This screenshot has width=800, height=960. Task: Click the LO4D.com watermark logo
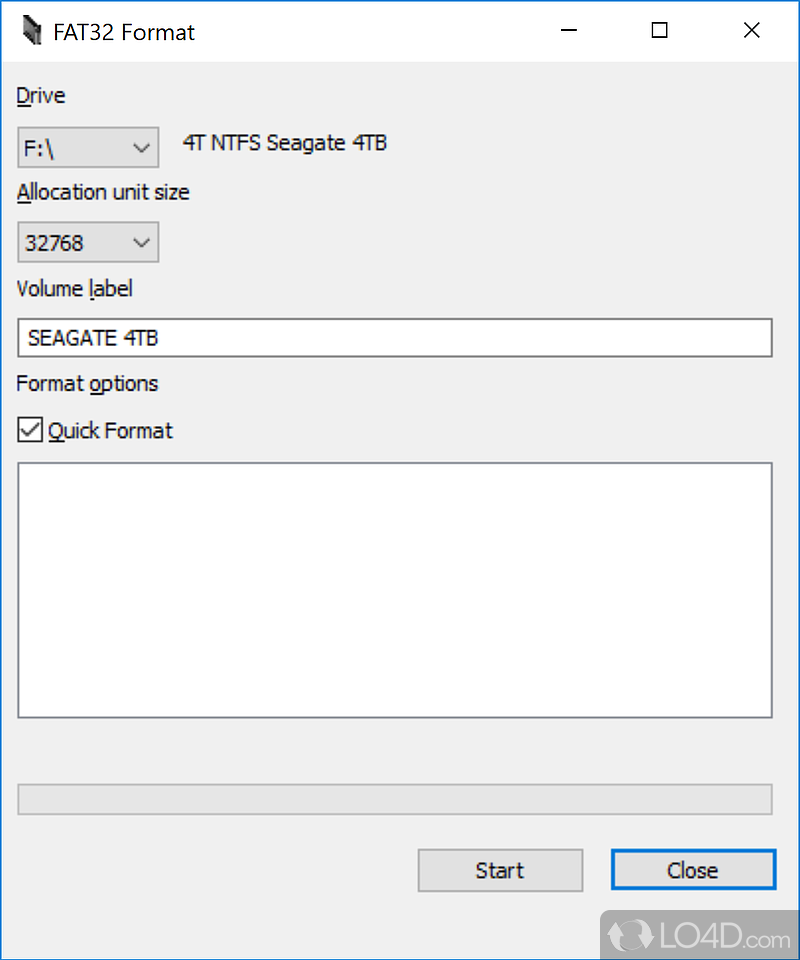tap(700, 935)
